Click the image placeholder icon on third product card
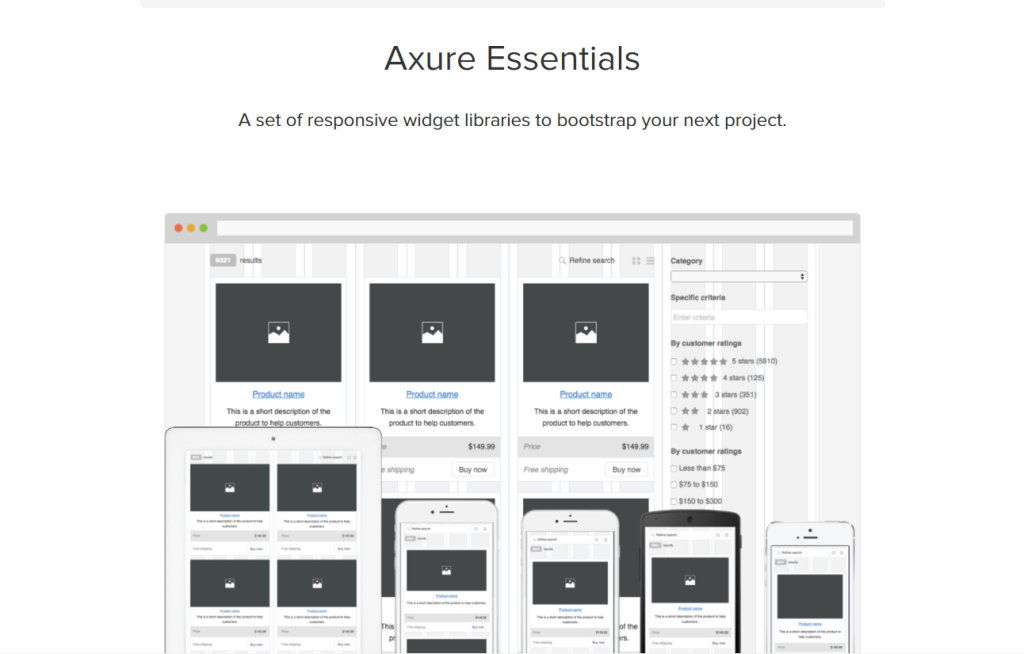 pyautogui.click(x=586, y=331)
